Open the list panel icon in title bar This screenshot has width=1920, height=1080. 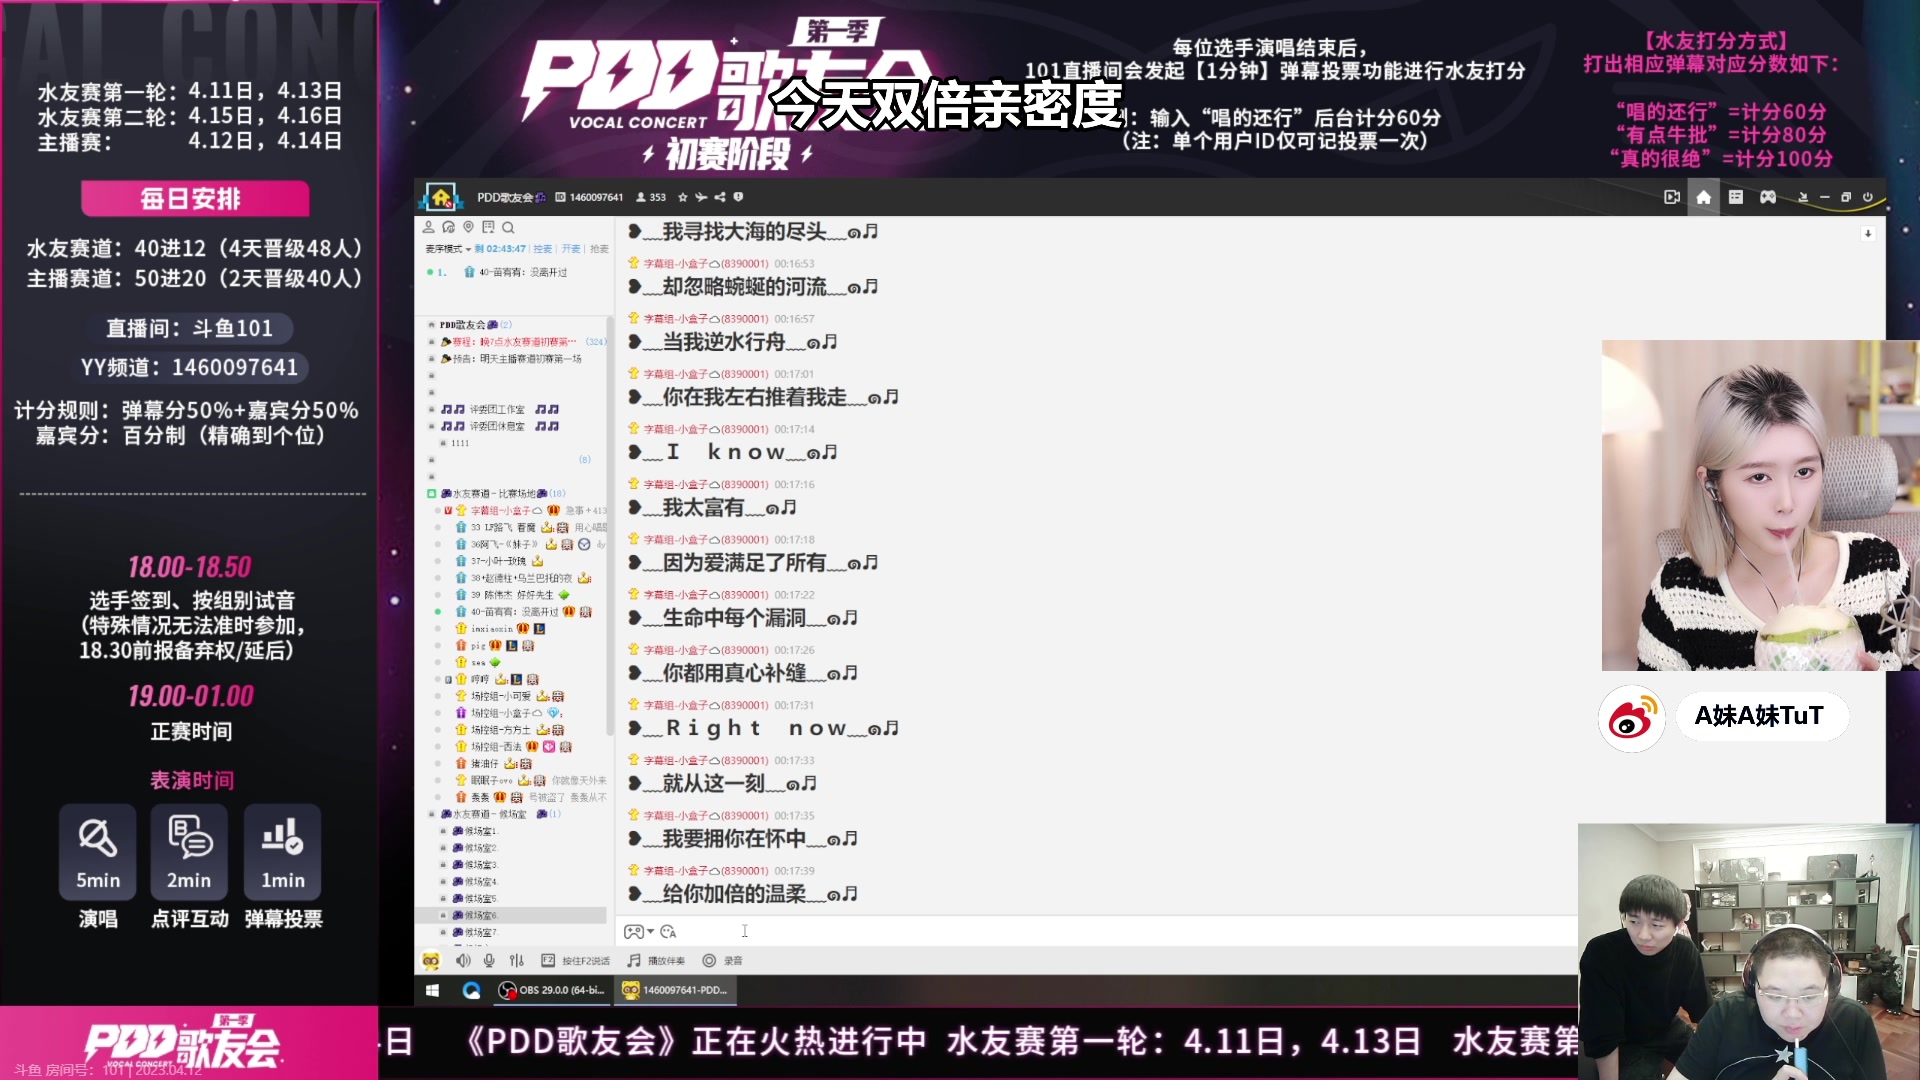coord(1736,197)
